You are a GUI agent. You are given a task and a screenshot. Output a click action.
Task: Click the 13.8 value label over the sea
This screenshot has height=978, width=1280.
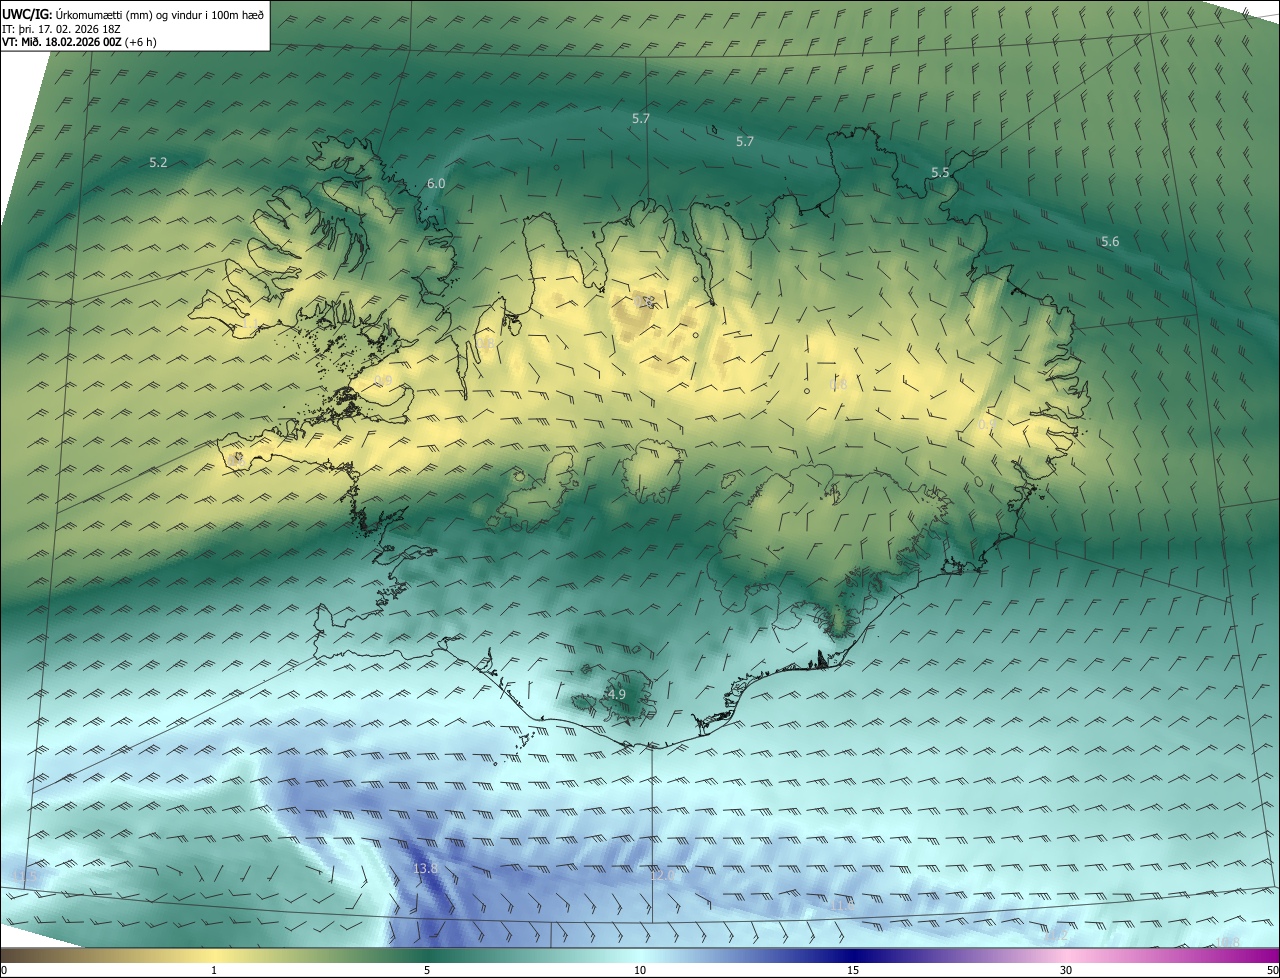click(425, 868)
